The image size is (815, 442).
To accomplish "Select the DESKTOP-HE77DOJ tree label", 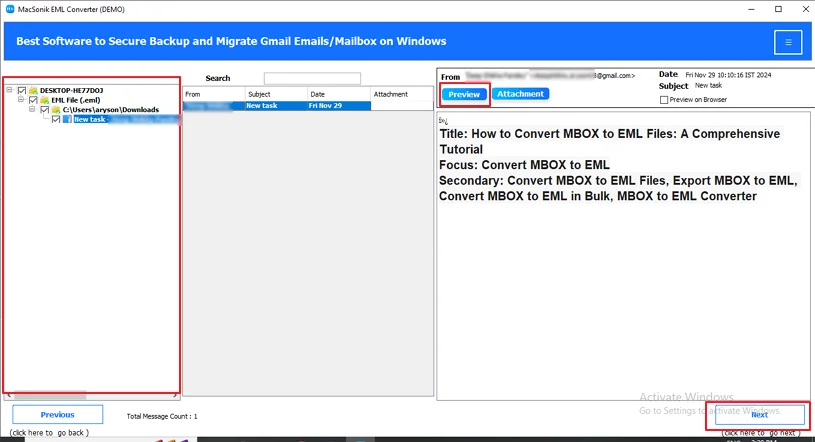I will pyautogui.click(x=71, y=90).
